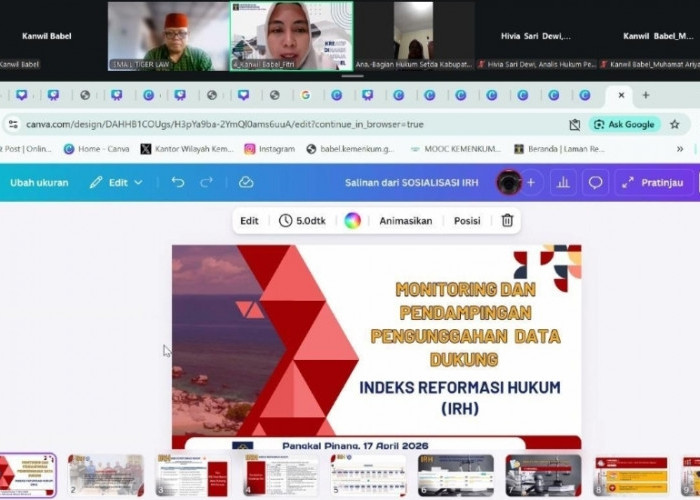The width and height of the screenshot is (700, 500).
Task: Select Hivia Sari Dewi participant tile
Action: pos(536,36)
